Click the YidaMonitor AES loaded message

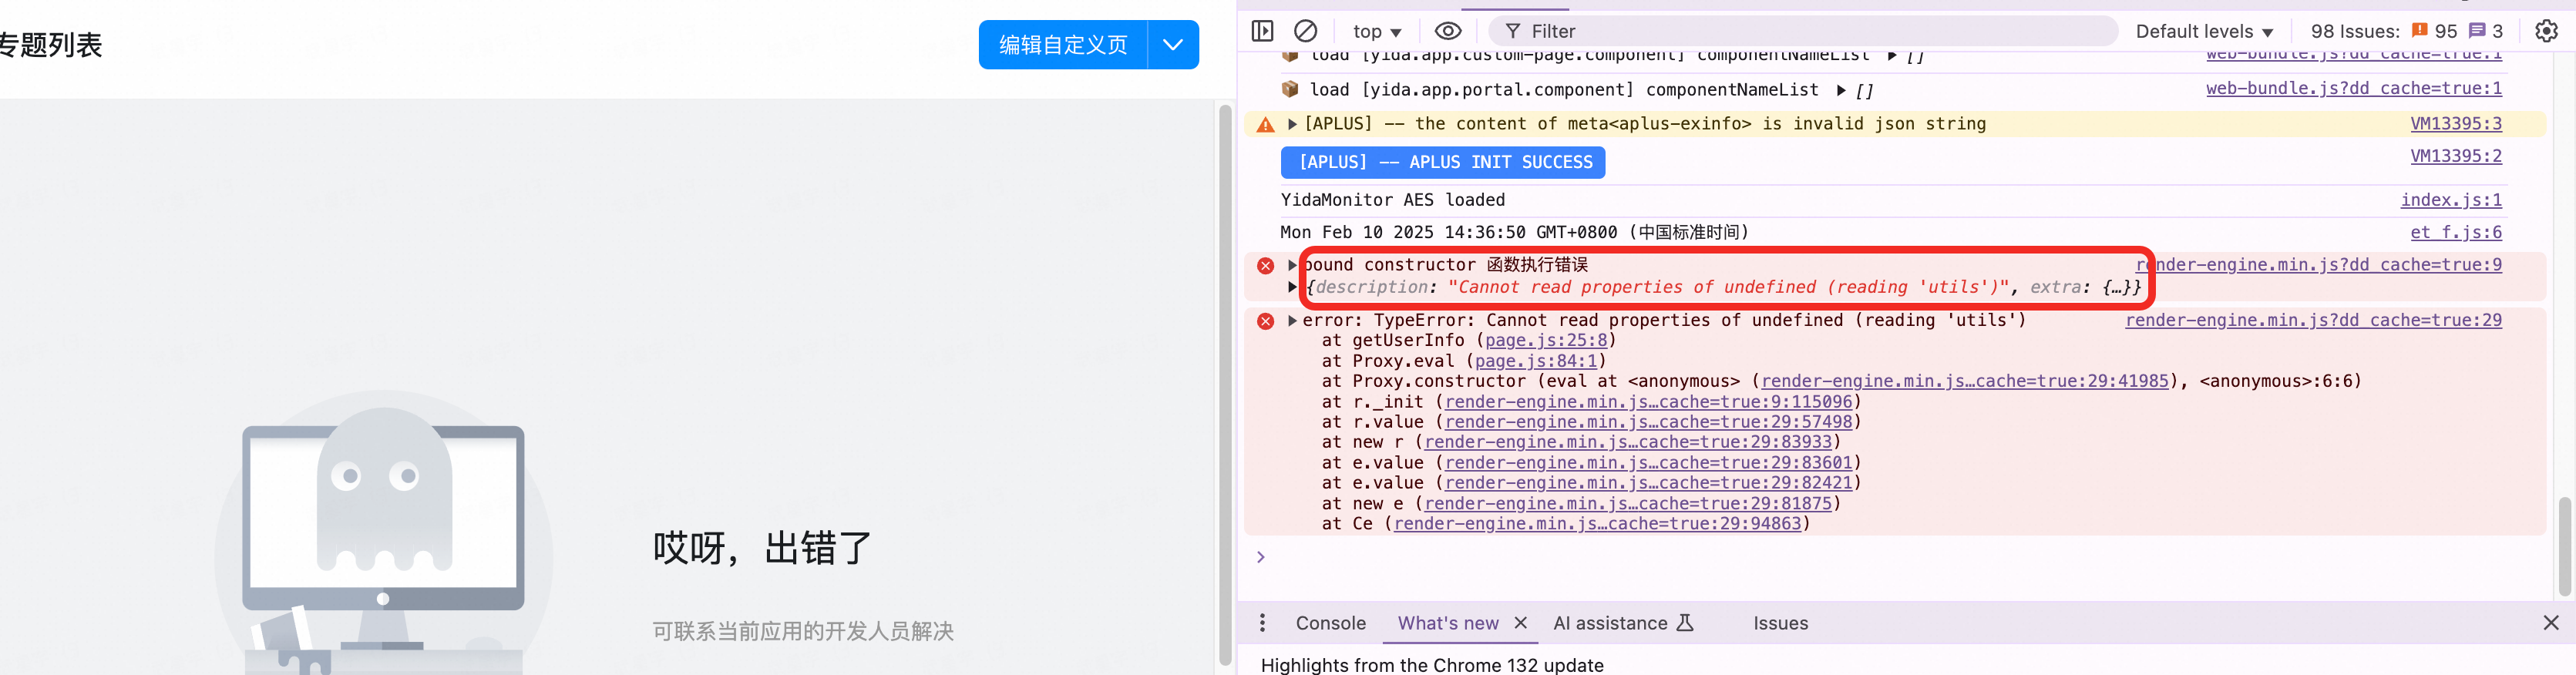[1392, 200]
